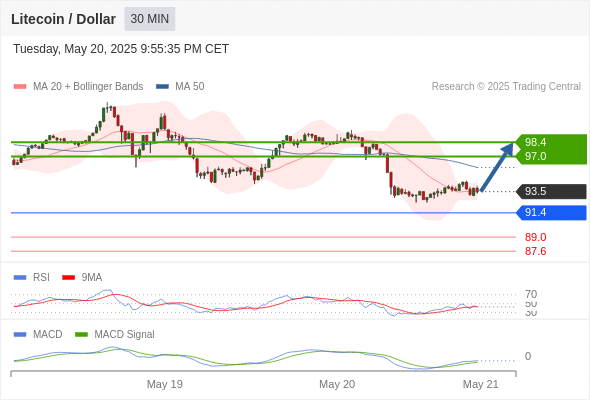Click the MACD blue legend marker
Image resolution: width=590 pixels, height=400 pixels.
point(20,335)
